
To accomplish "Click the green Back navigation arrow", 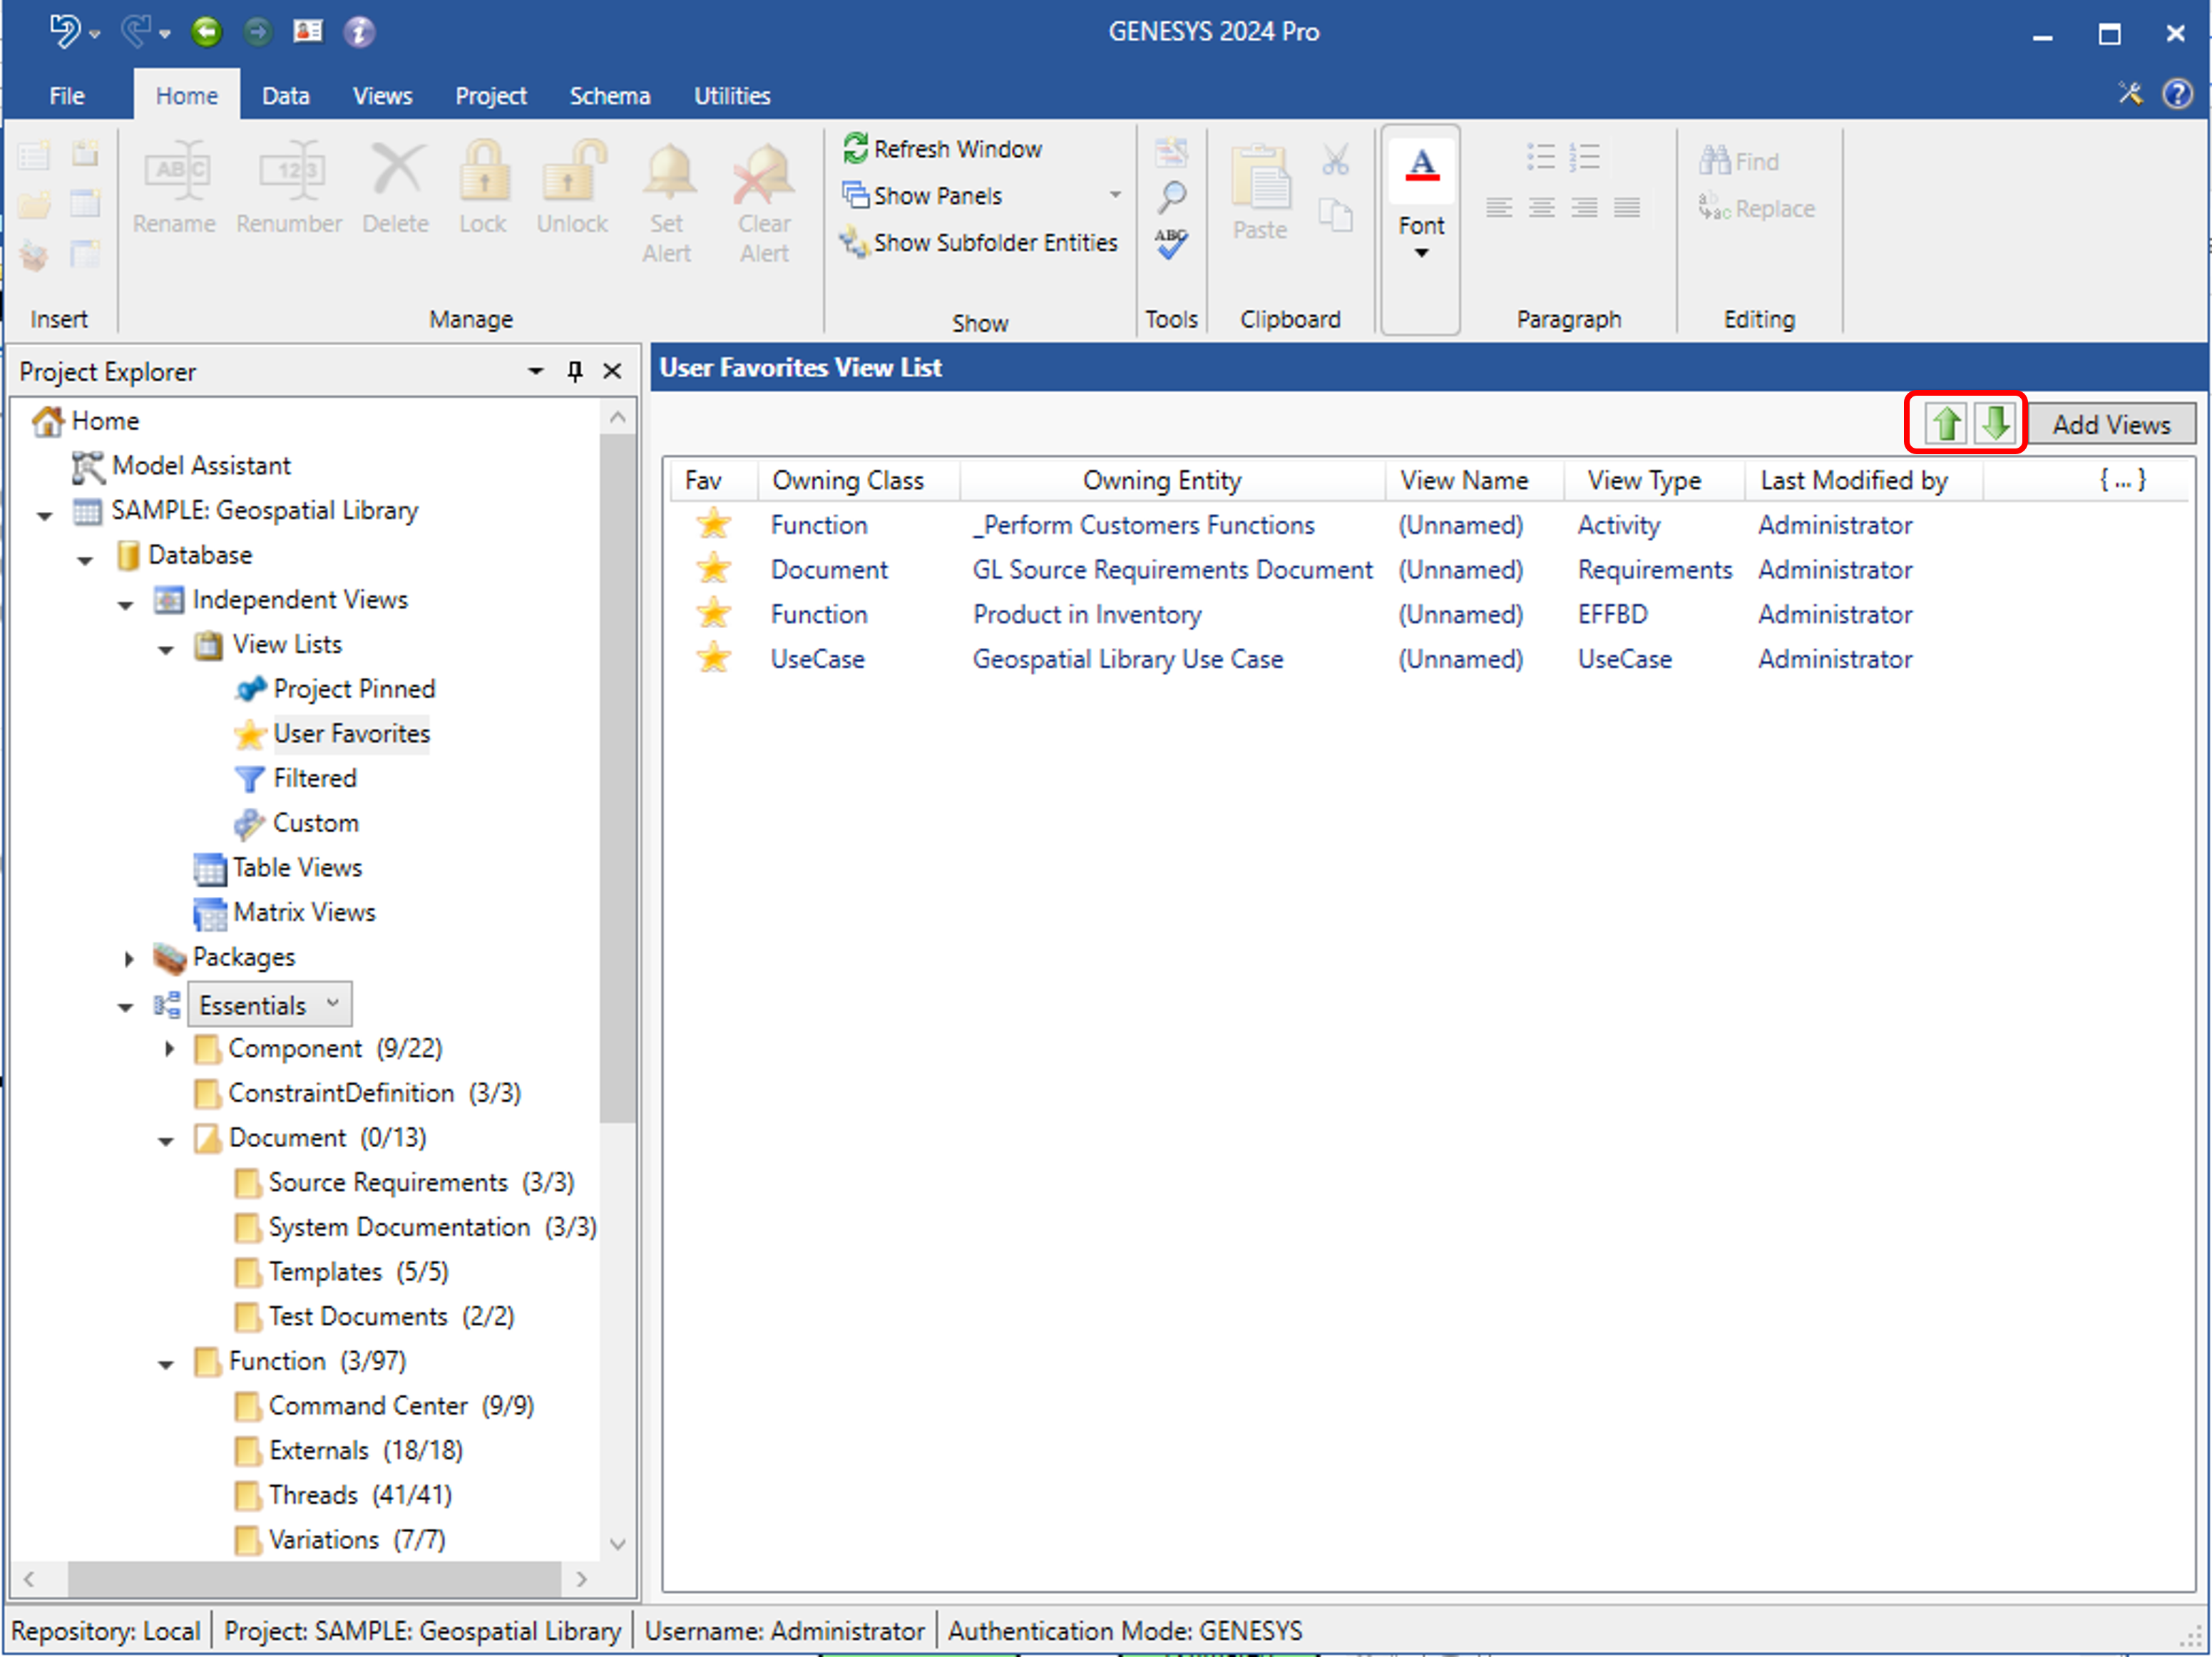I will pyautogui.click(x=207, y=32).
